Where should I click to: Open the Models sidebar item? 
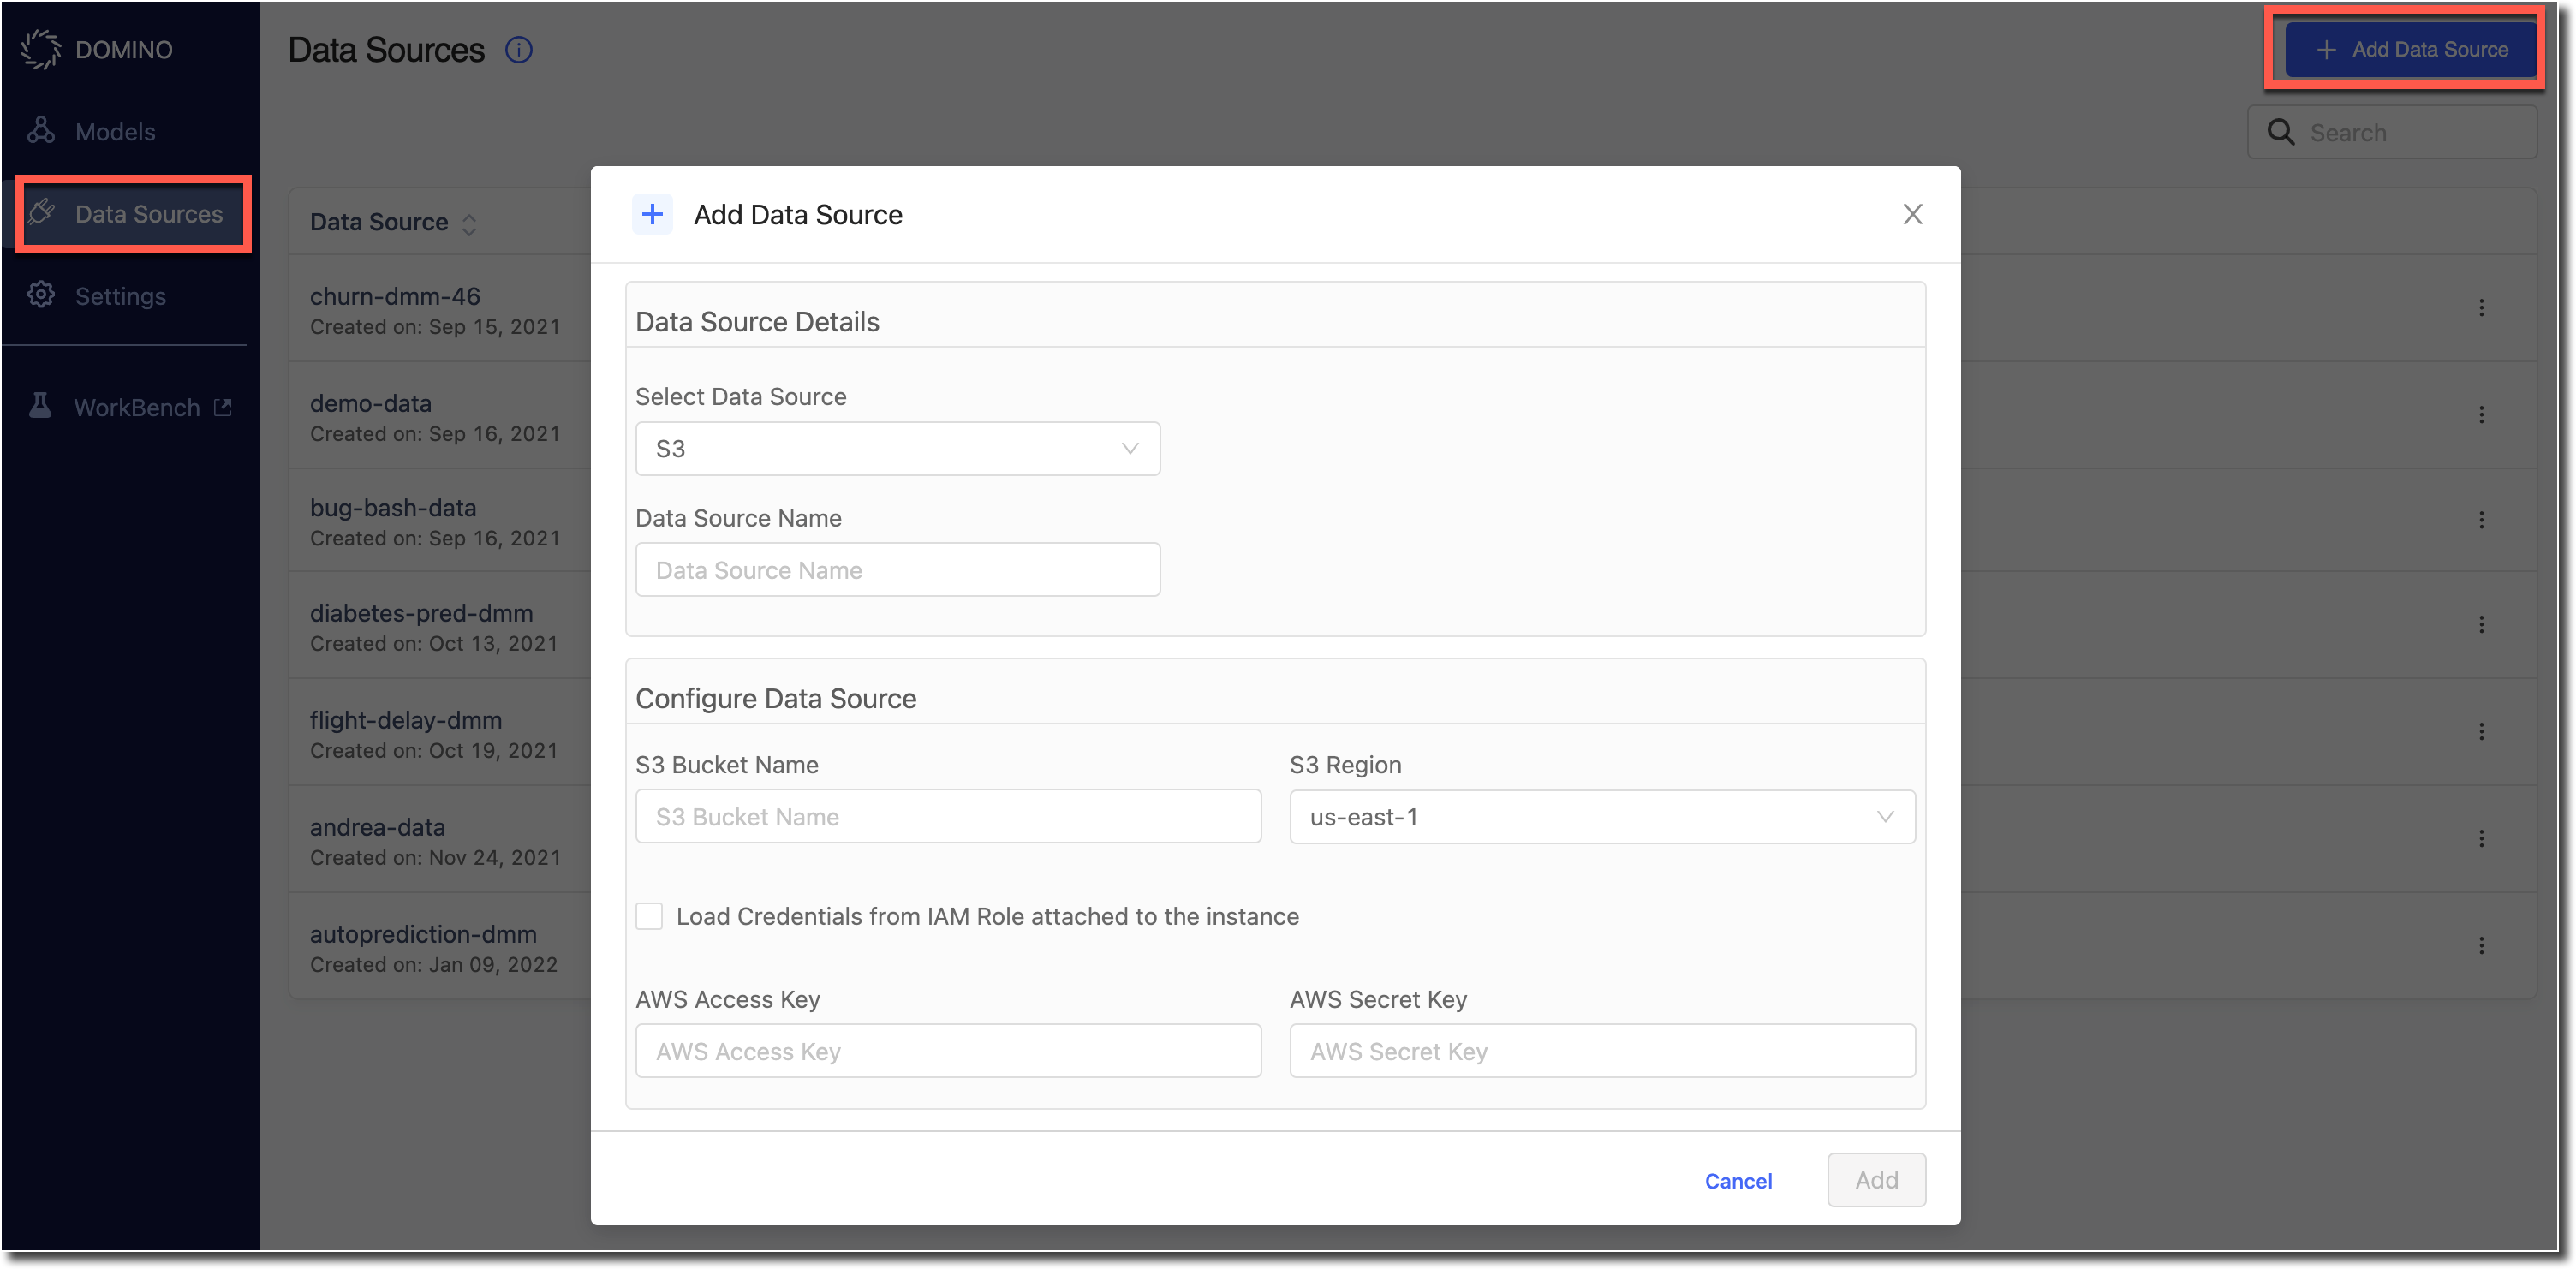coord(116,131)
